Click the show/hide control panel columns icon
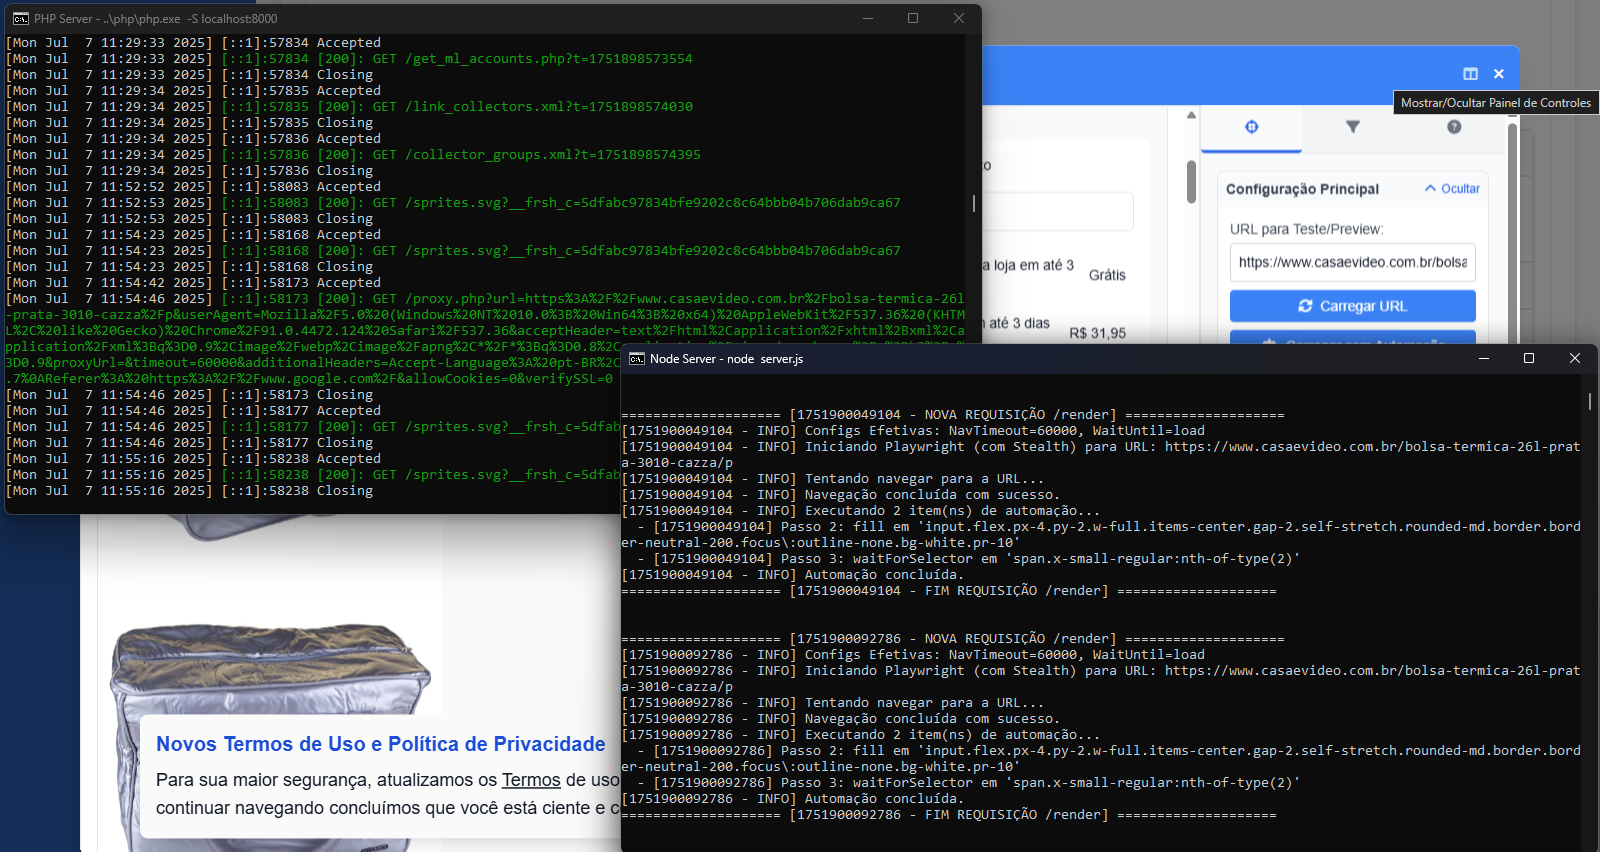1600x852 pixels. coord(1470,74)
